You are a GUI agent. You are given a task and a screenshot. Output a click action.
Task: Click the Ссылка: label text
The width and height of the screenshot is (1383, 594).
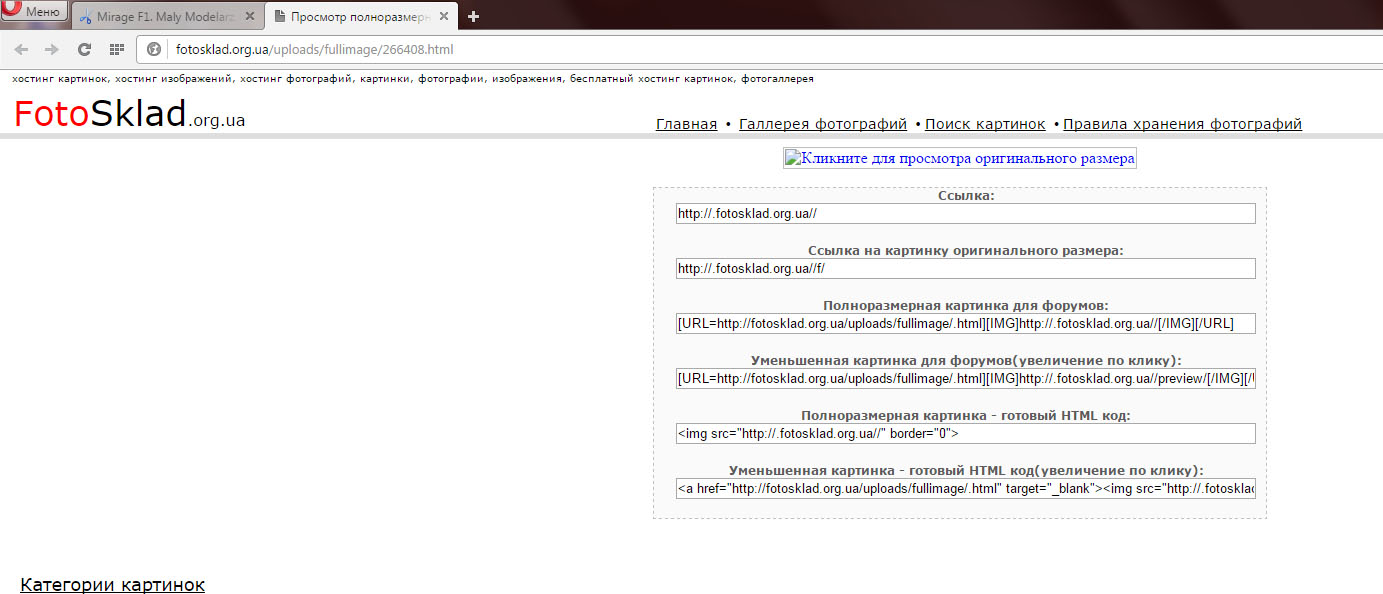(x=966, y=196)
